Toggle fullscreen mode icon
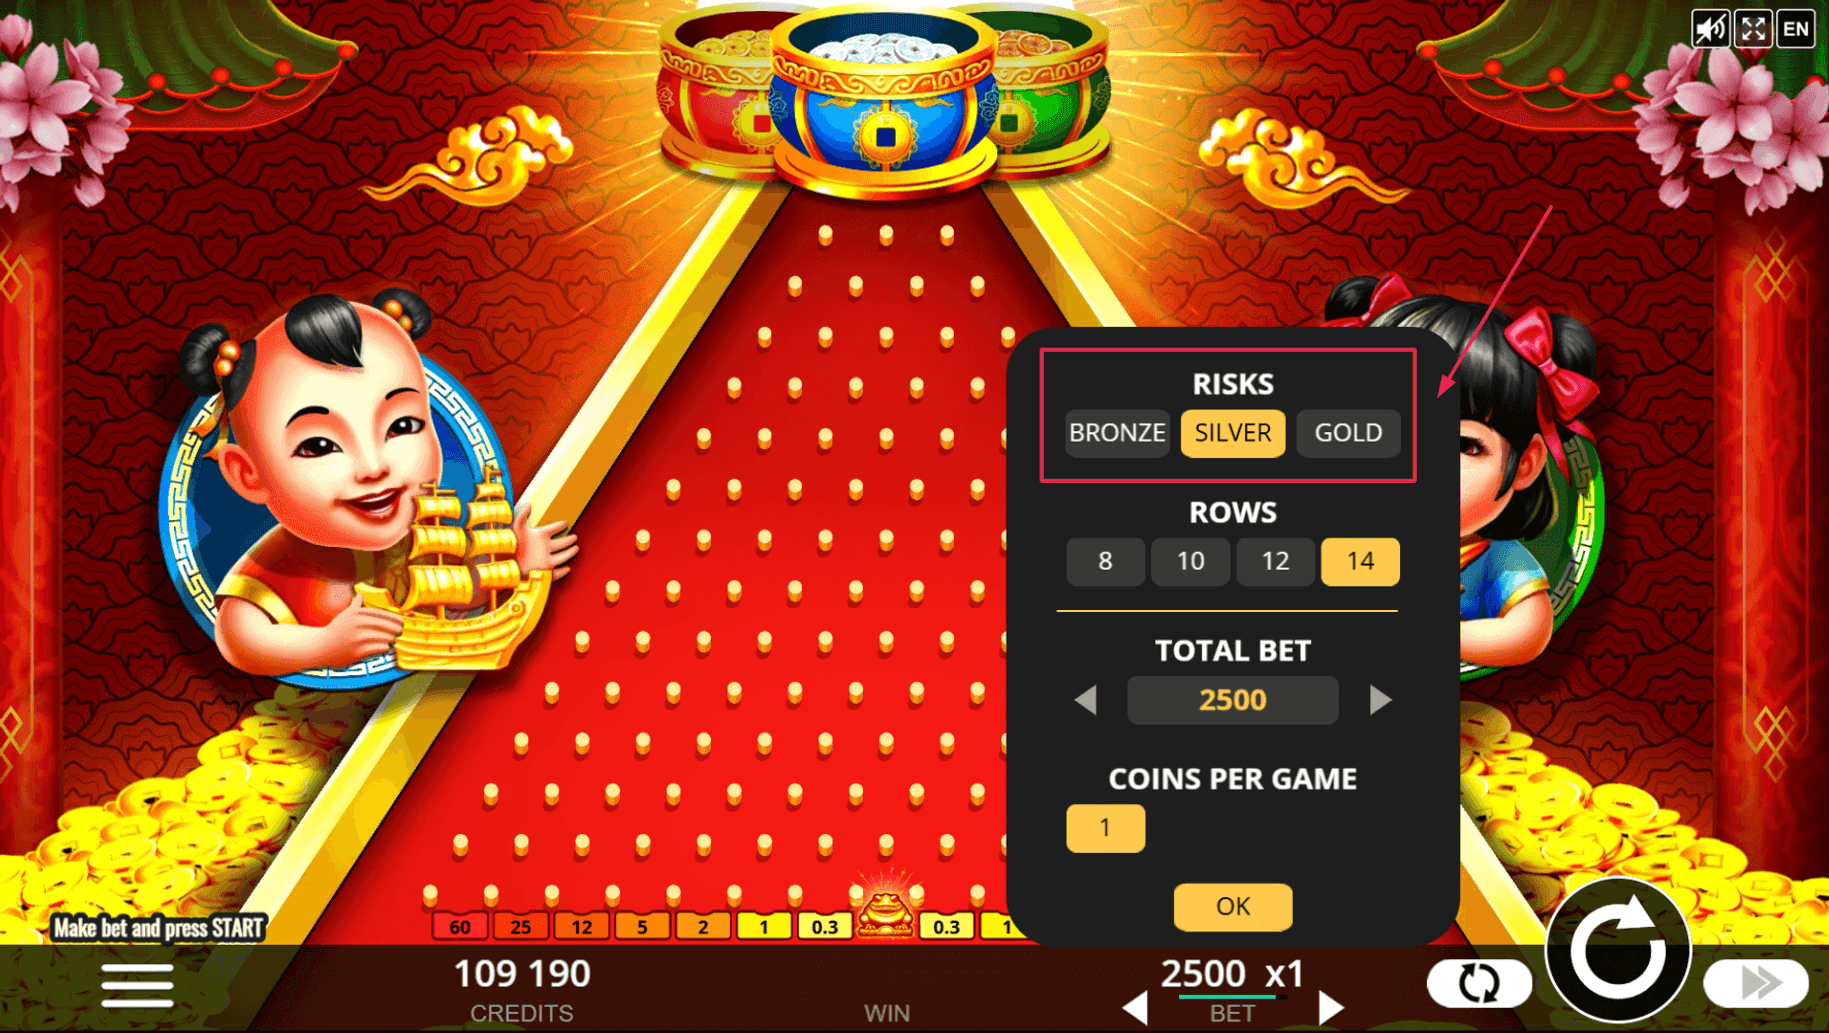This screenshot has width=1829, height=1033. (x=1753, y=29)
